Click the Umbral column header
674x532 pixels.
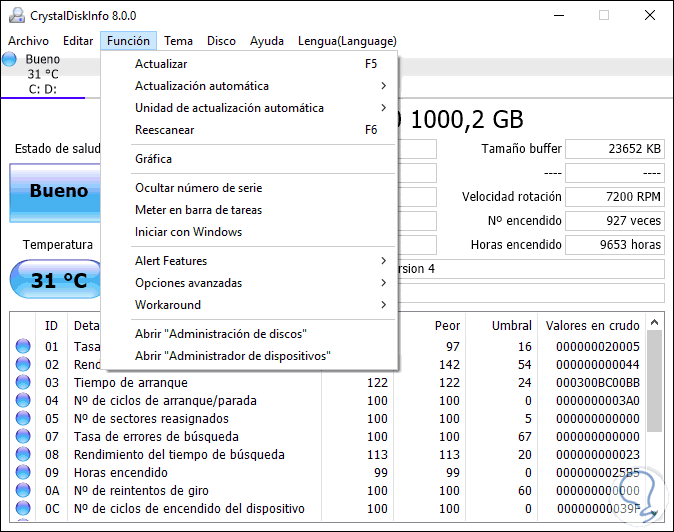point(512,326)
